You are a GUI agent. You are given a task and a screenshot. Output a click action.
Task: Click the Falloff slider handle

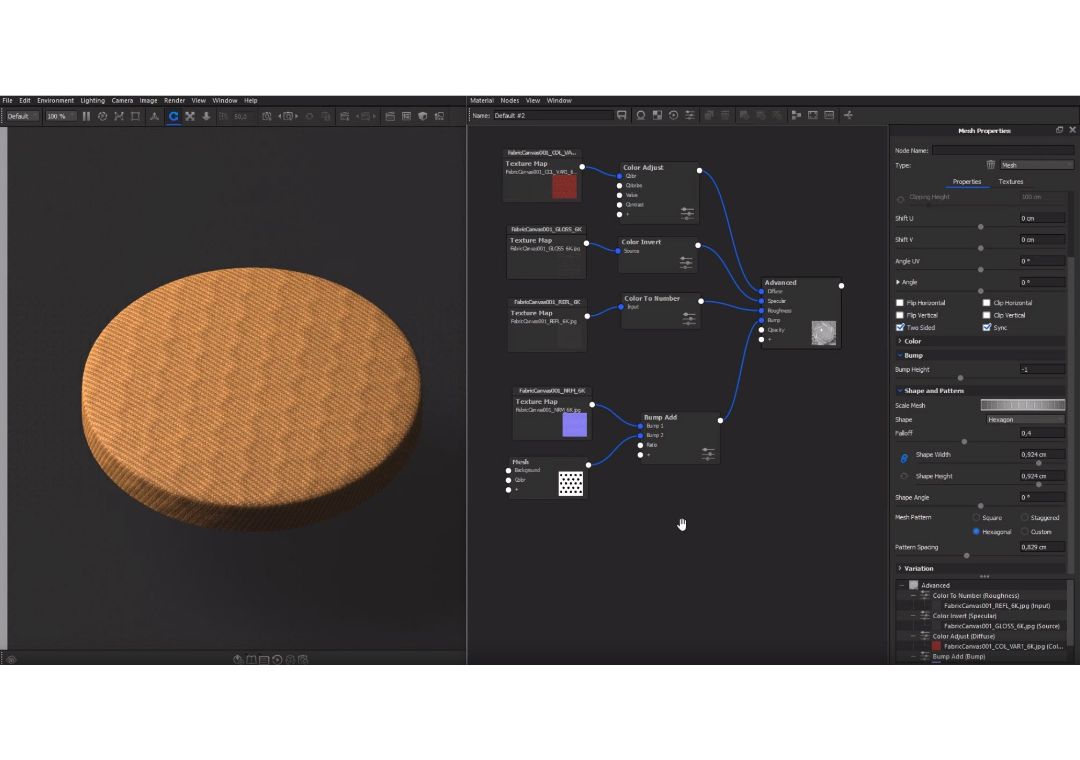coord(964,441)
